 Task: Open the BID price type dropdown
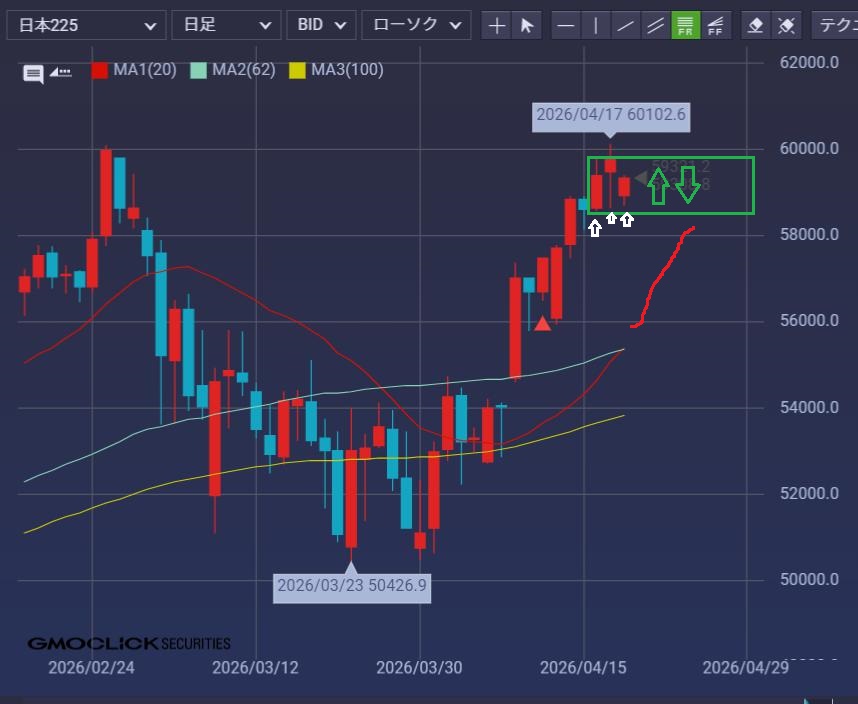click(320, 25)
